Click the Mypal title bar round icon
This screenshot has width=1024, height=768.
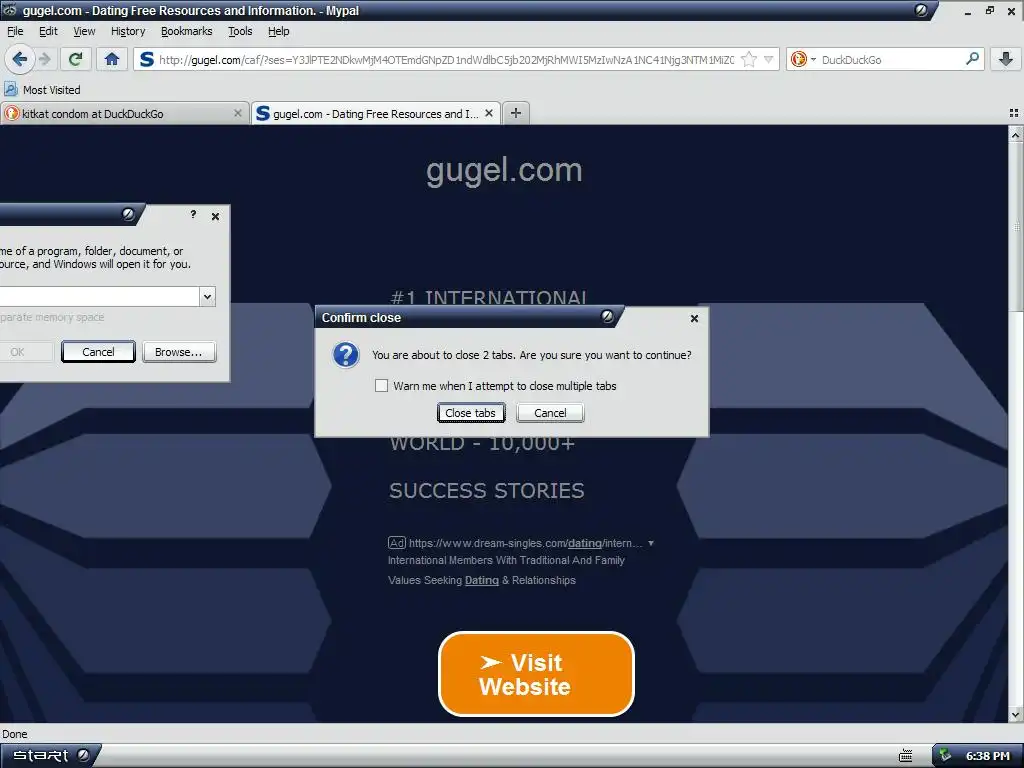click(921, 10)
